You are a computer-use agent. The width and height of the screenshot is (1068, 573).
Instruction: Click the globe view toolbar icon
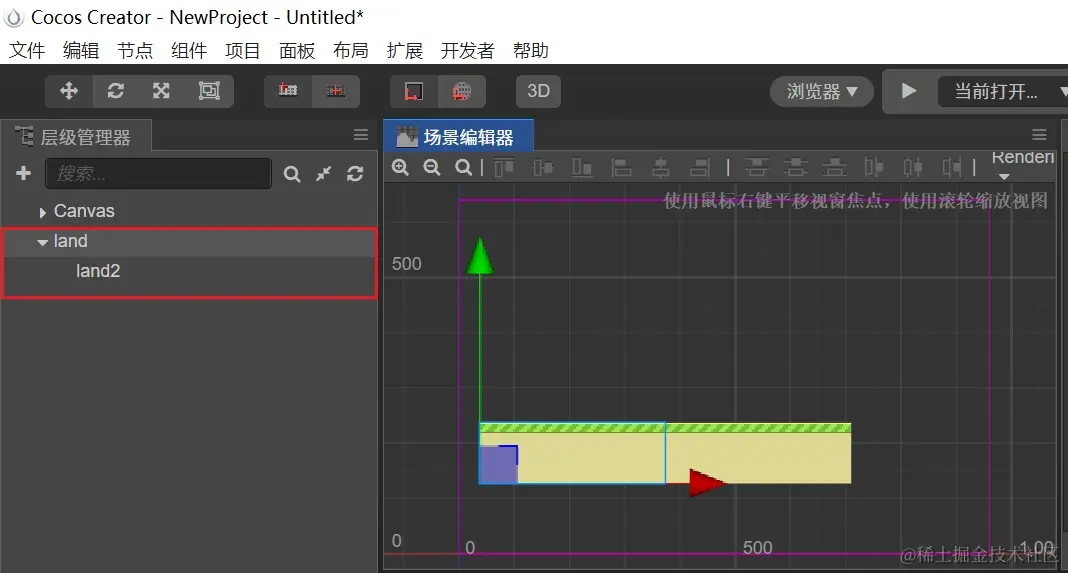point(461,91)
